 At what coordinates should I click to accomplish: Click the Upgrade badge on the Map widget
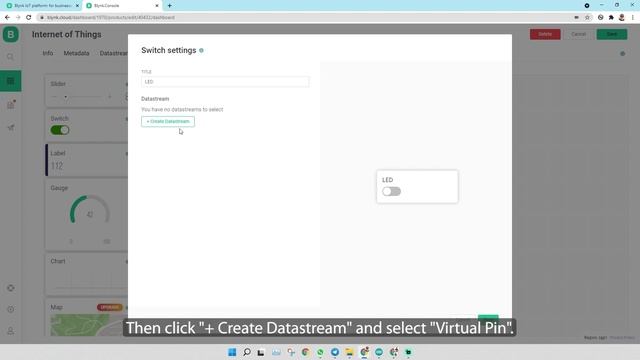[109, 307]
